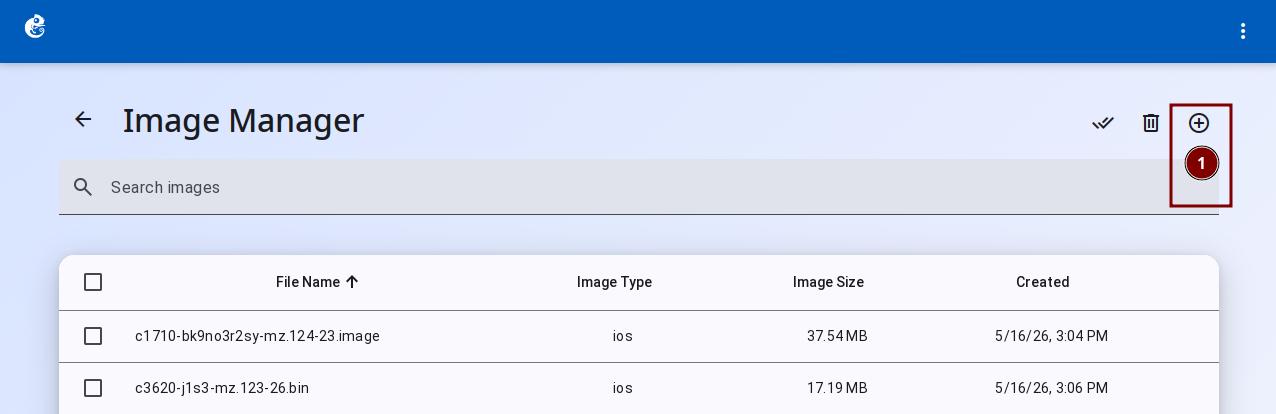Focus the Search images field
The image size is (1276, 414).
pos(639,187)
